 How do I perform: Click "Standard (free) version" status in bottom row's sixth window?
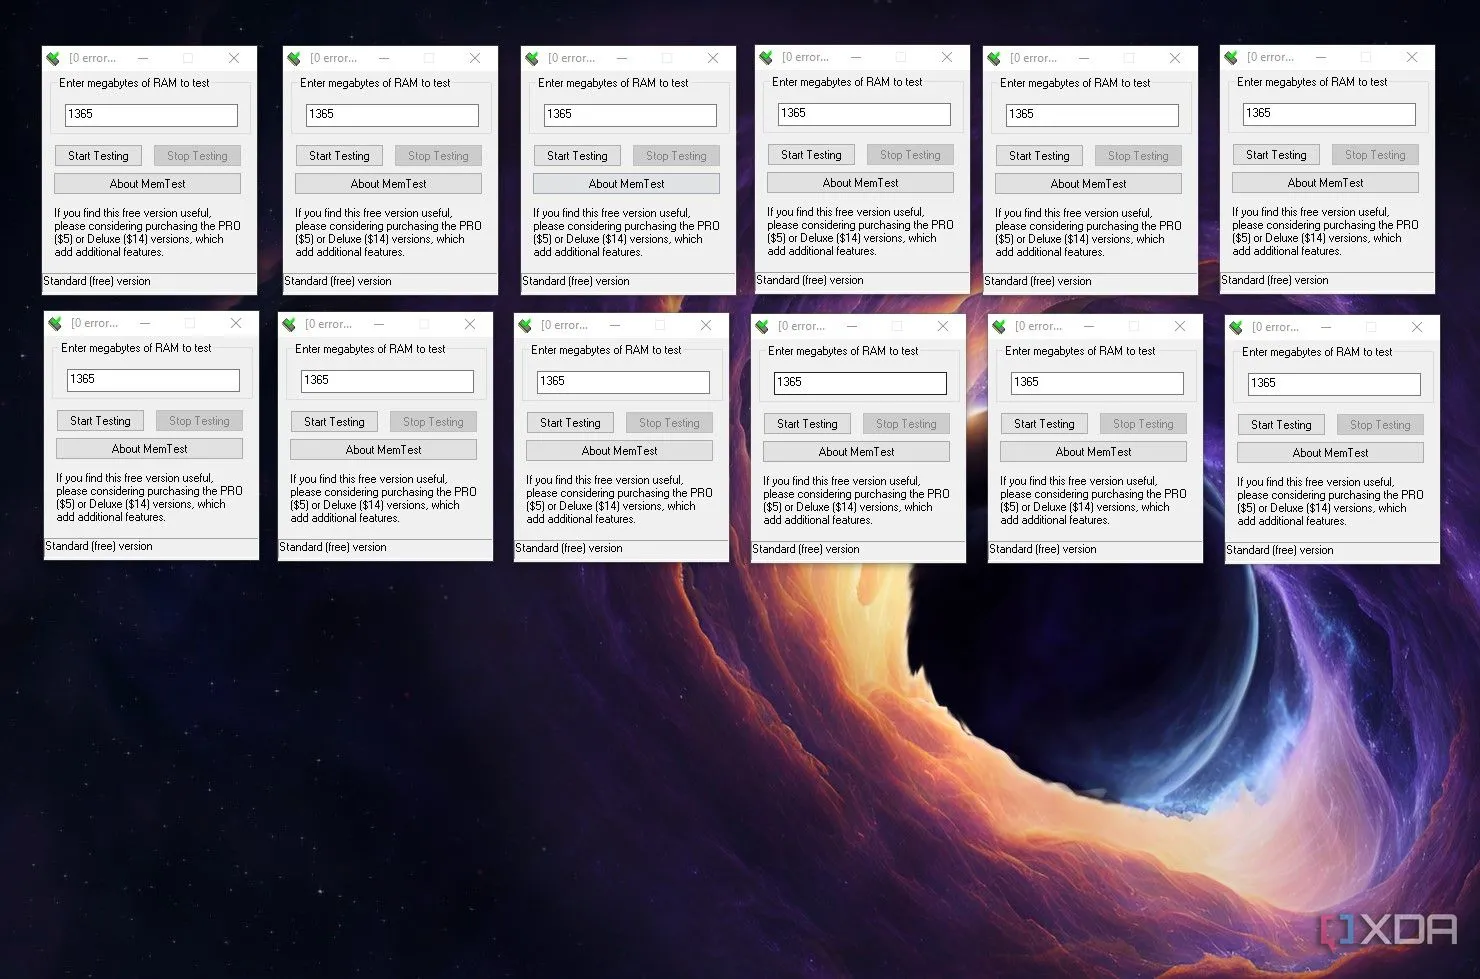1280,551
